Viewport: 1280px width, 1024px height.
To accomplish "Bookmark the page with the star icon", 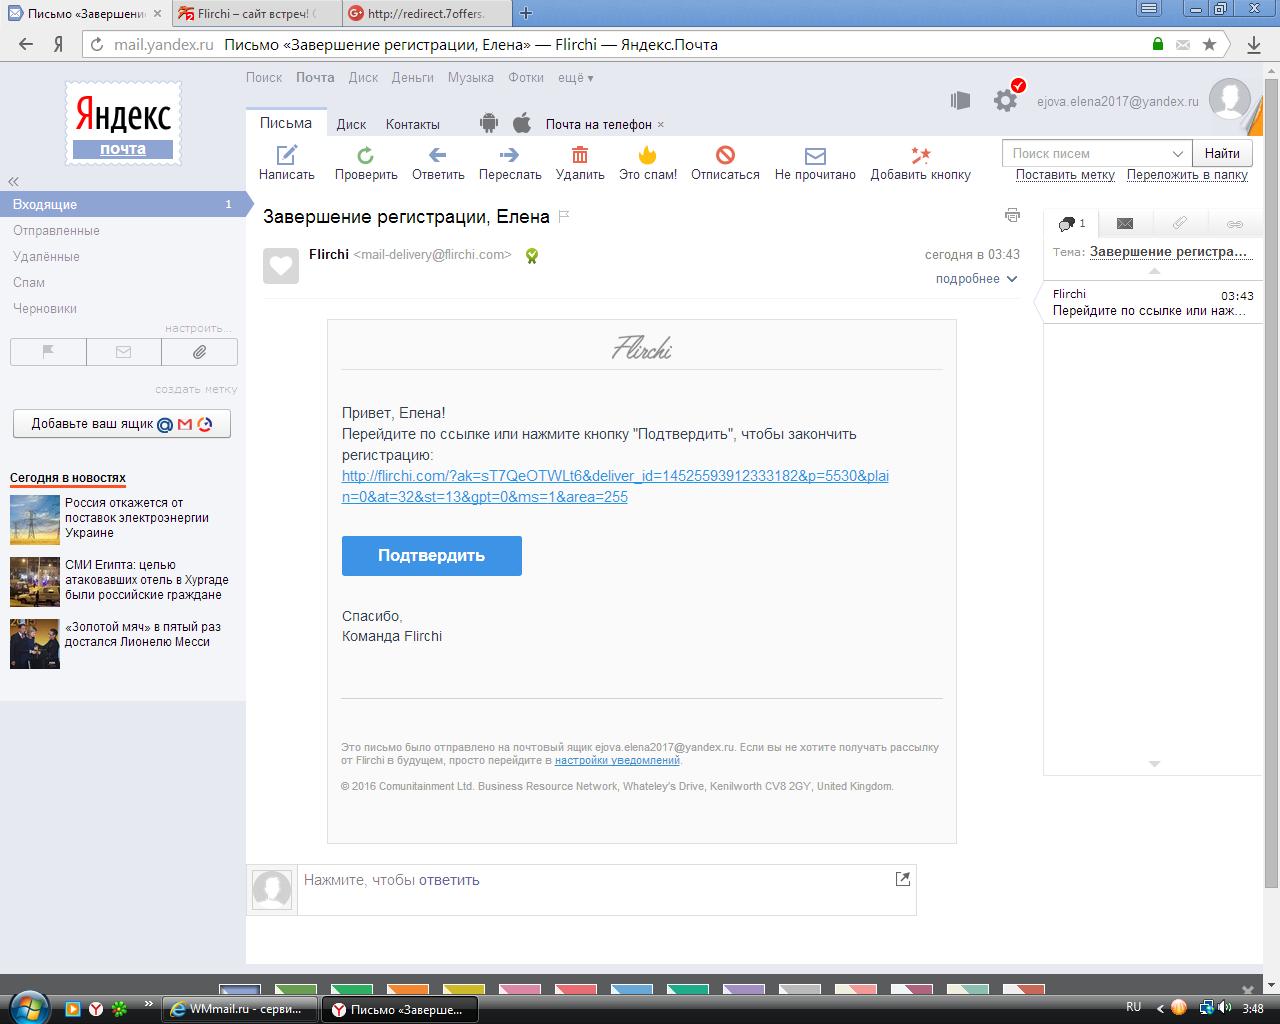I will 1209,44.
